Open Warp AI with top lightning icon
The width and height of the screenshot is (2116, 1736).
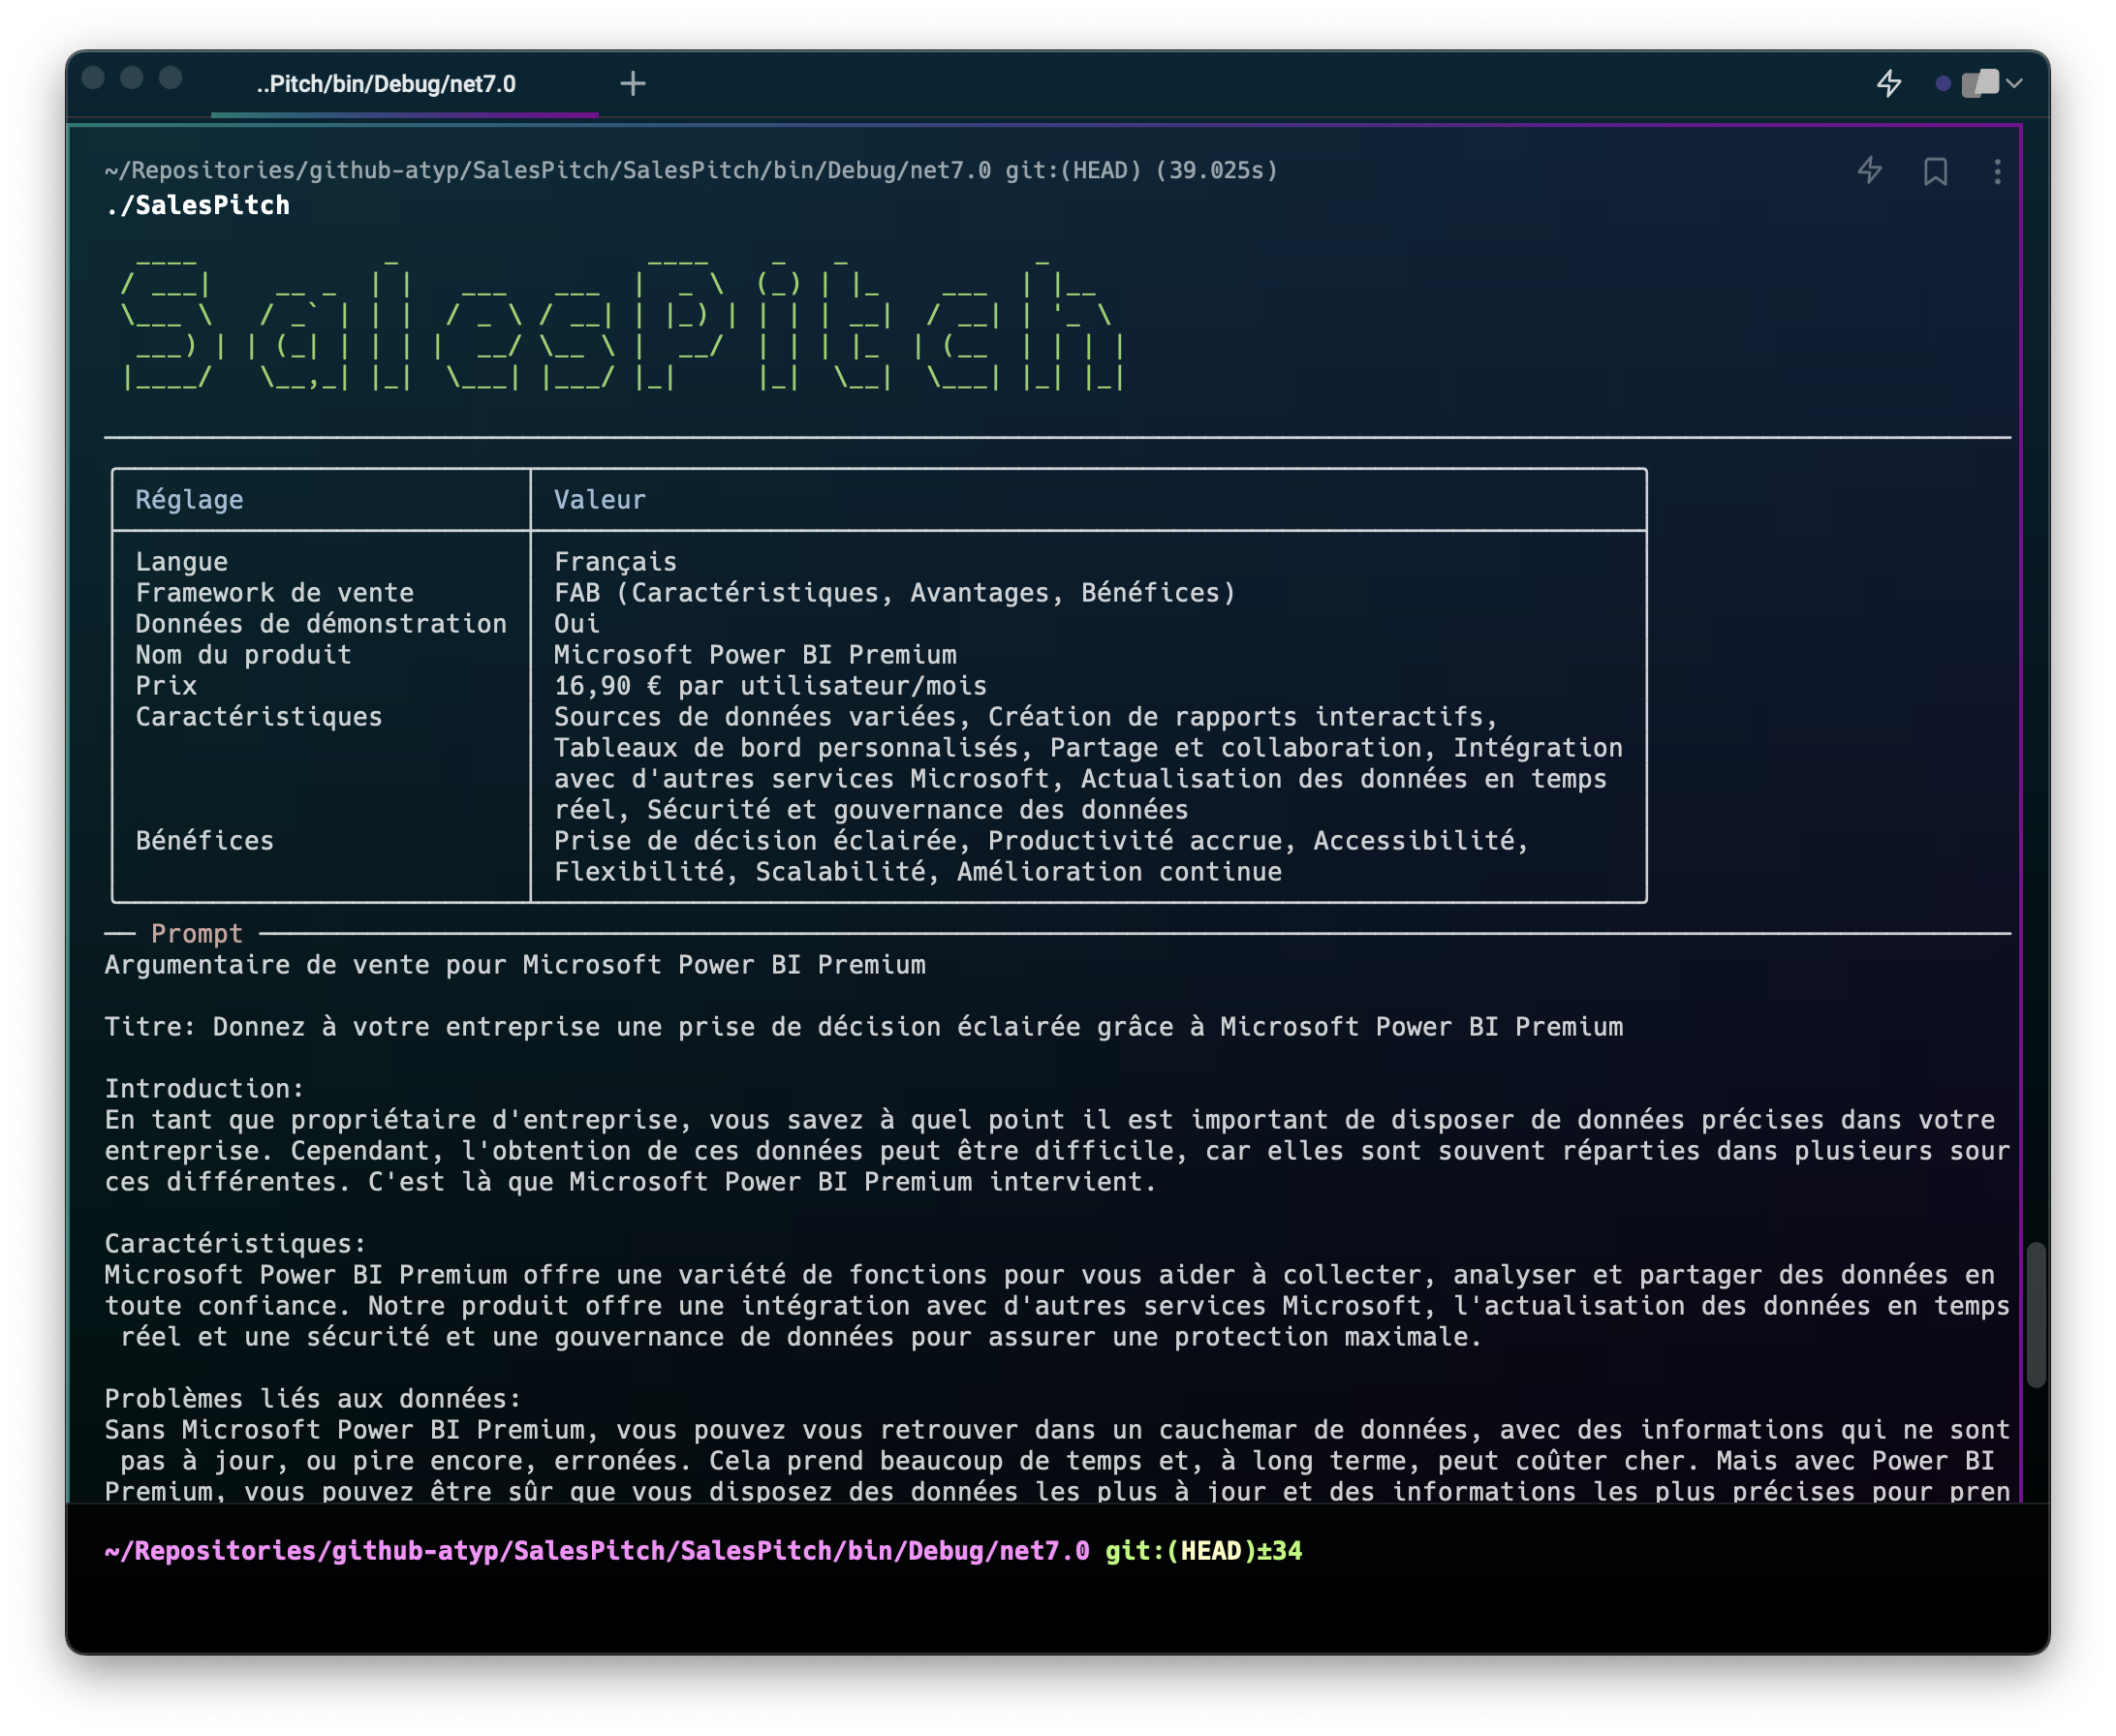click(1888, 83)
